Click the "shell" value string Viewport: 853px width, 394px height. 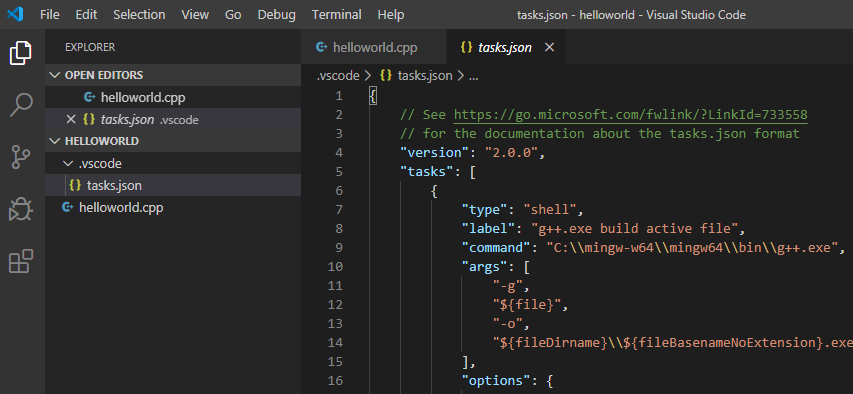[549, 210]
